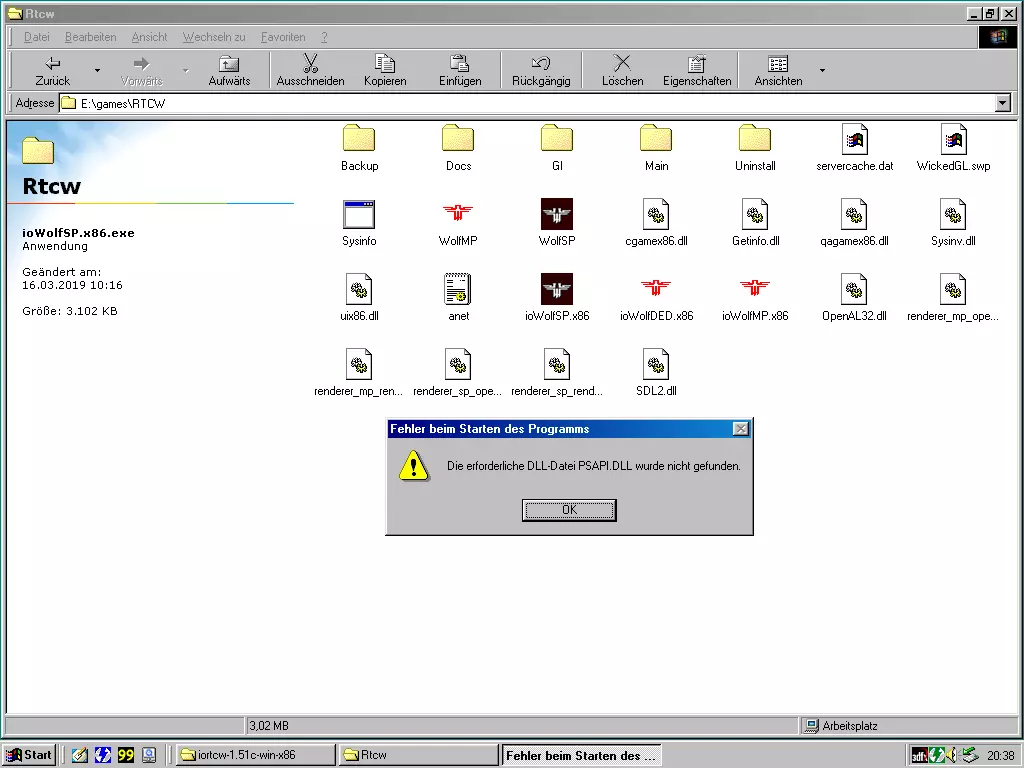Copy file using Kopieren button
This screenshot has width=1024, height=768.
[385, 71]
